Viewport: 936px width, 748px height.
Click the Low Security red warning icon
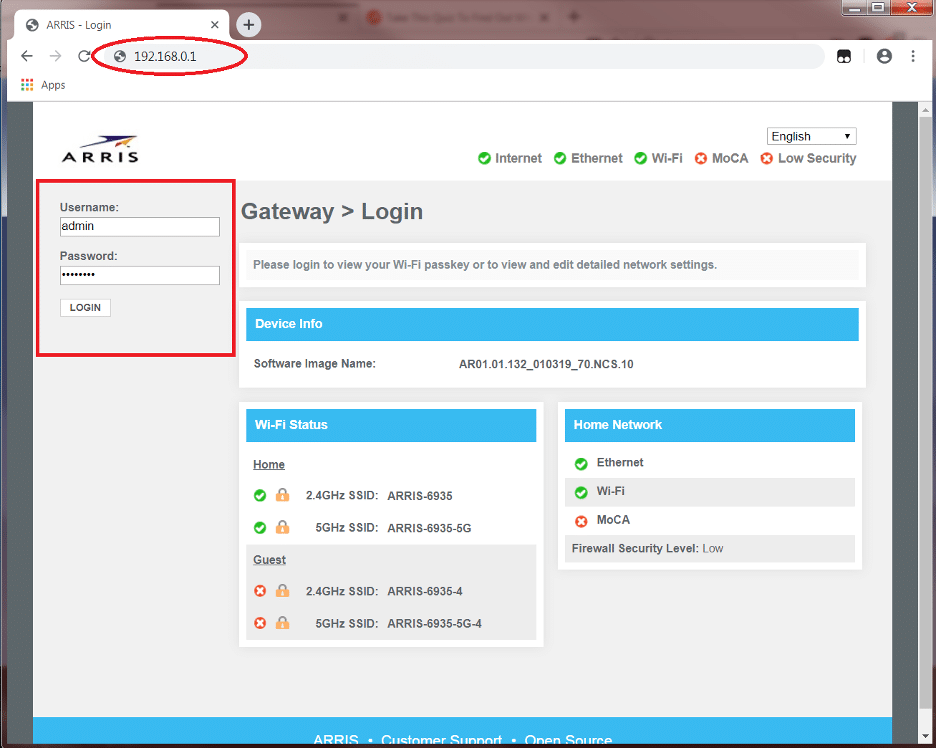766,158
